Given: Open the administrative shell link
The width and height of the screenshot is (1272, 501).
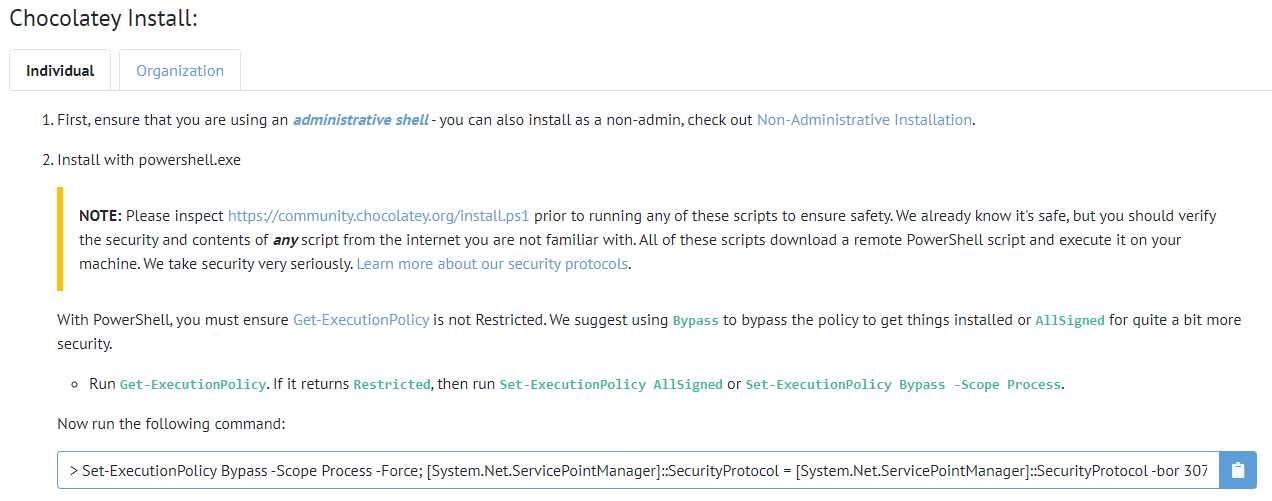Looking at the screenshot, I should 361,120.
